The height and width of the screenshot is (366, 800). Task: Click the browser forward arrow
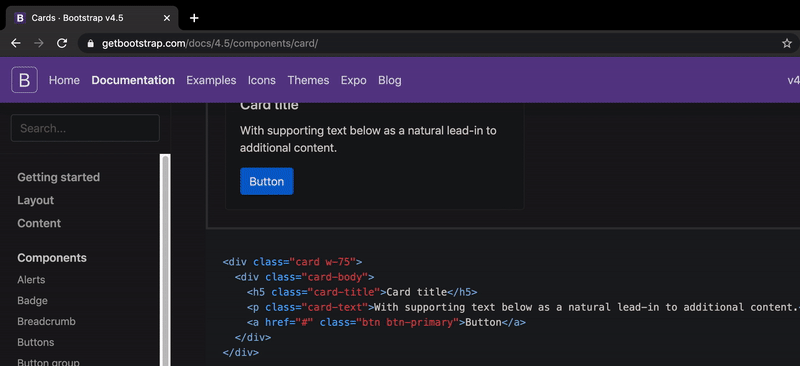click(39, 43)
